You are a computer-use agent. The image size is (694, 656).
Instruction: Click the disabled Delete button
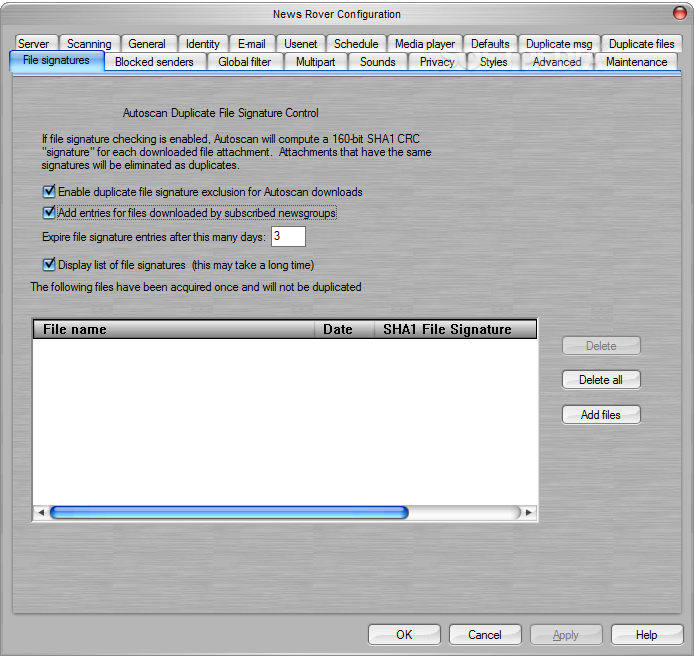pos(601,346)
